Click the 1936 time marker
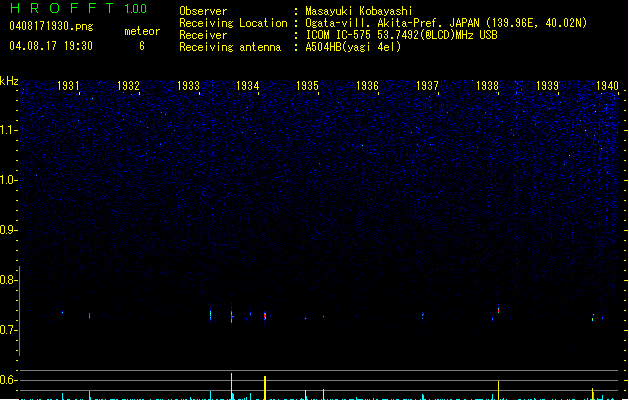 click(367, 86)
